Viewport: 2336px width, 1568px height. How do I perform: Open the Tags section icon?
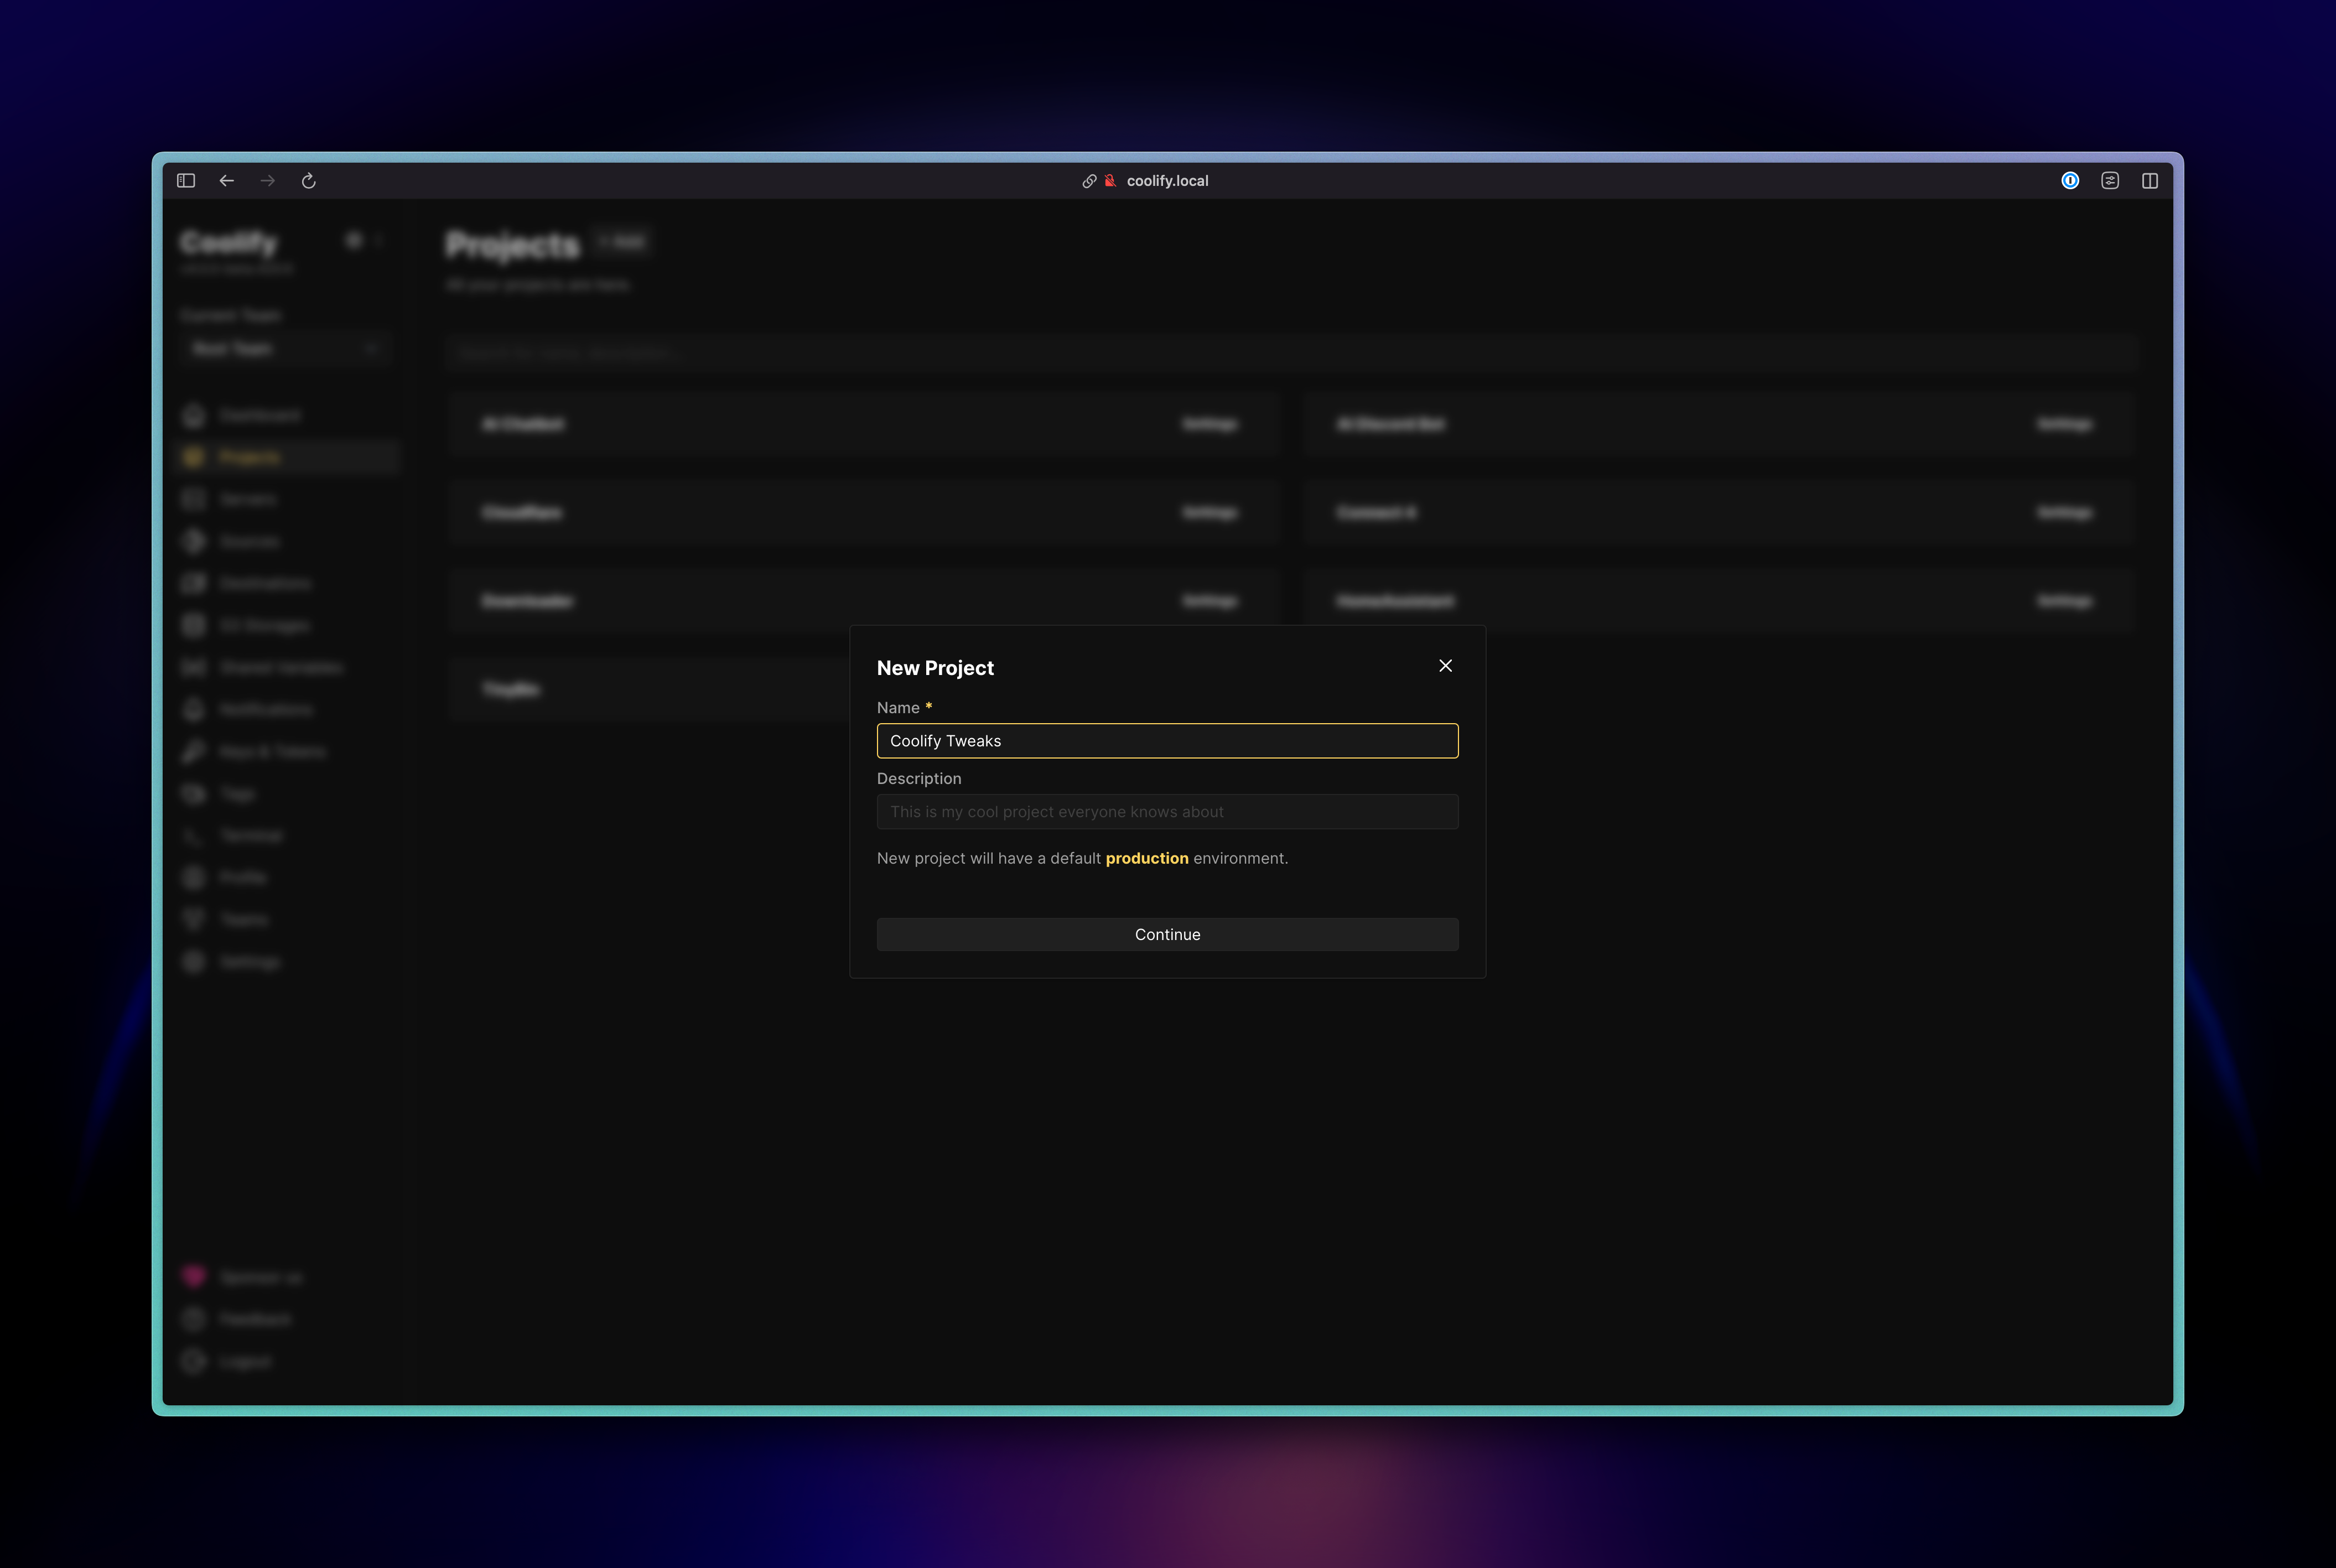(193, 793)
